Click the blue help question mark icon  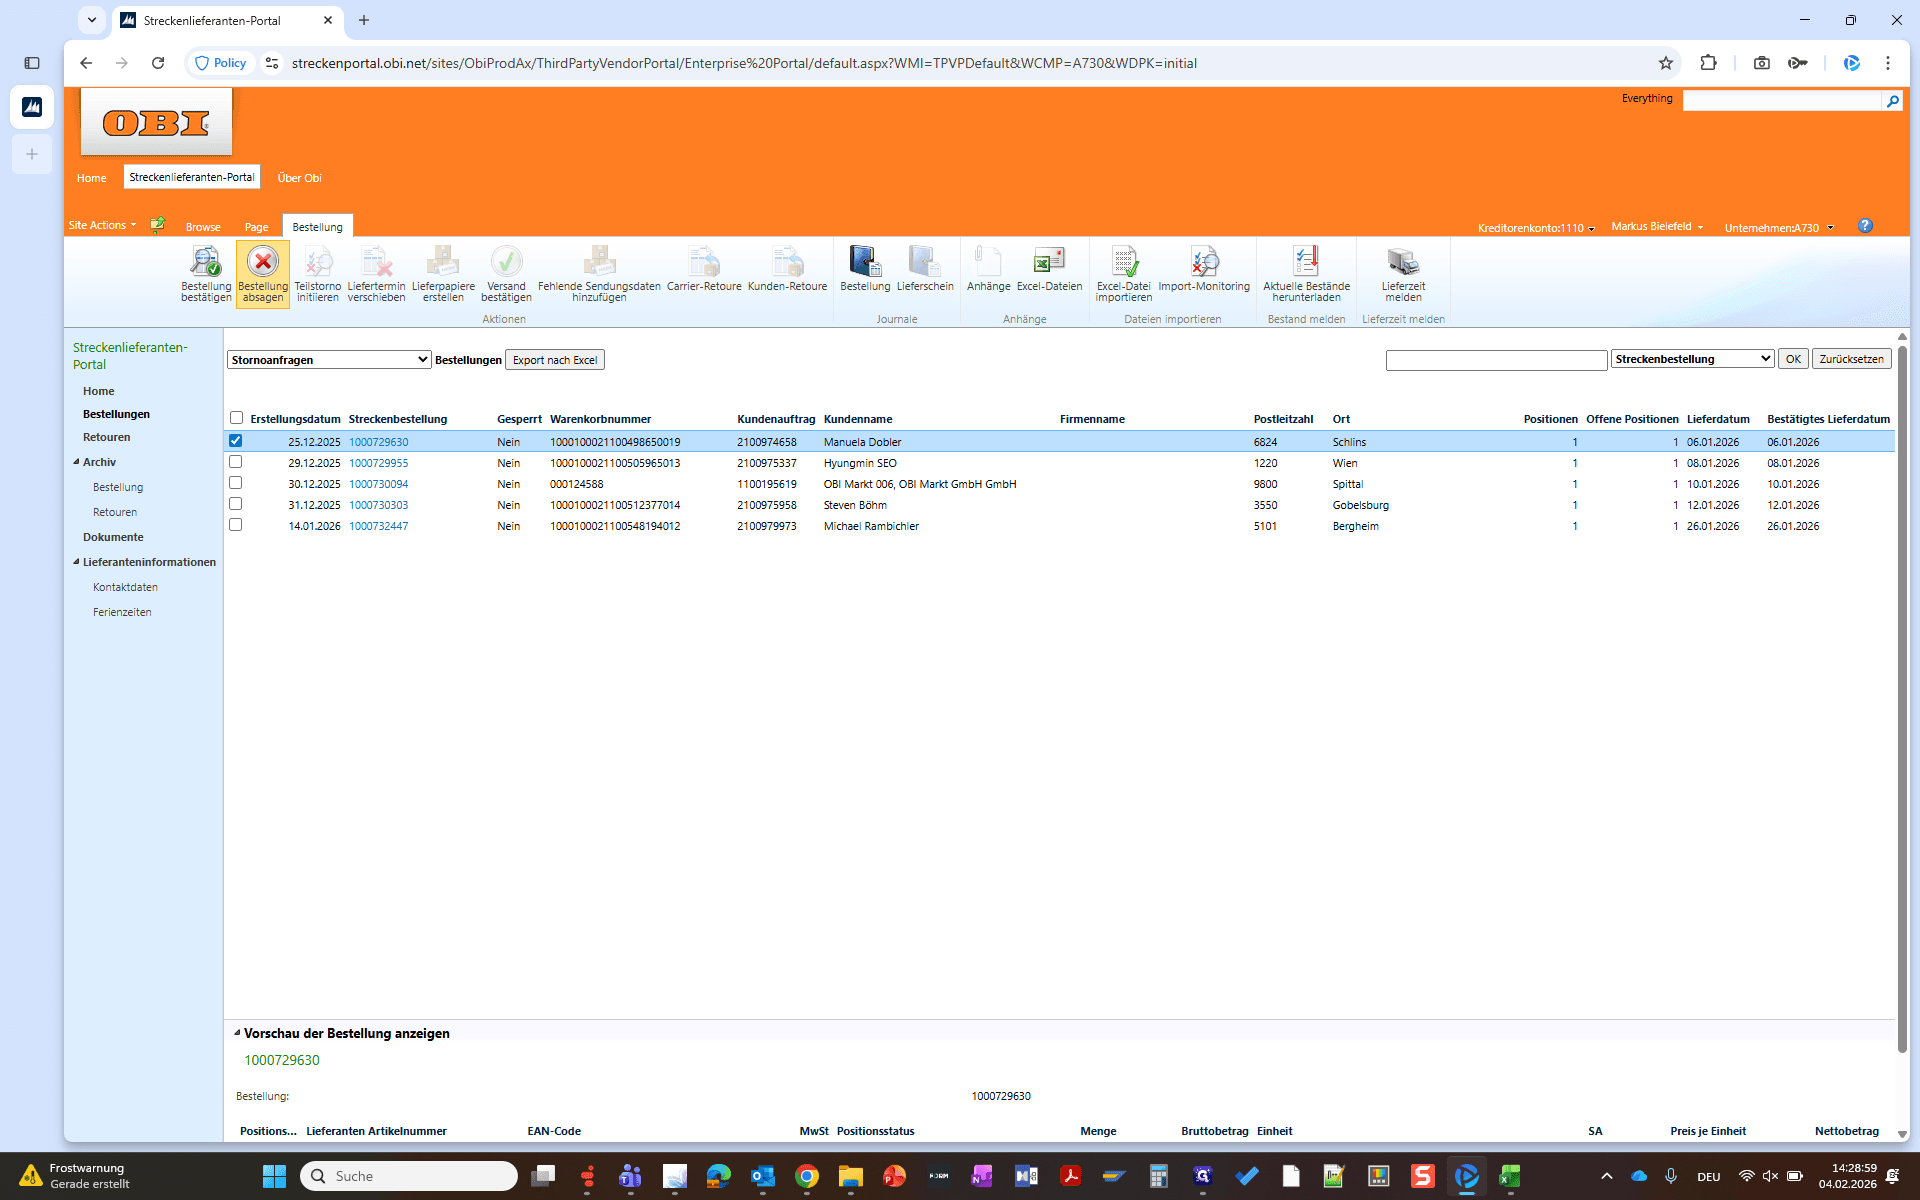[1865, 226]
